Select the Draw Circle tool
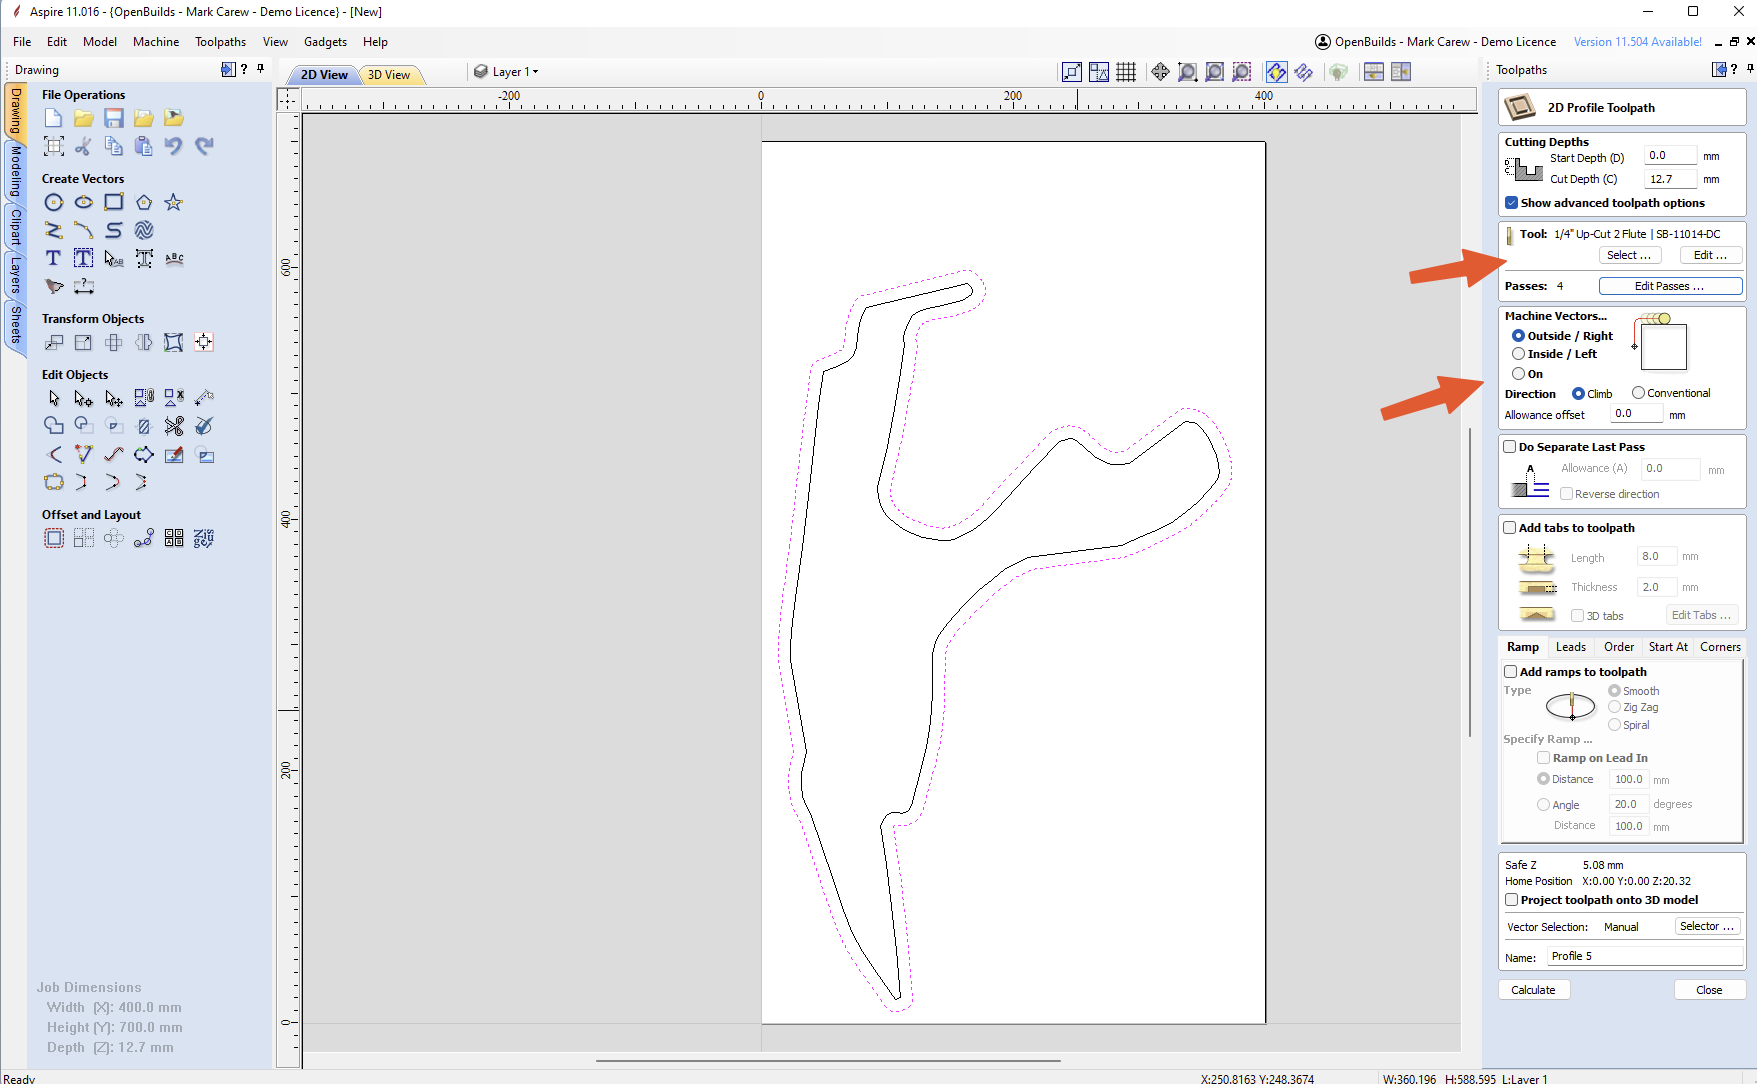The image size is (1757, 1084). click(54, 202)
